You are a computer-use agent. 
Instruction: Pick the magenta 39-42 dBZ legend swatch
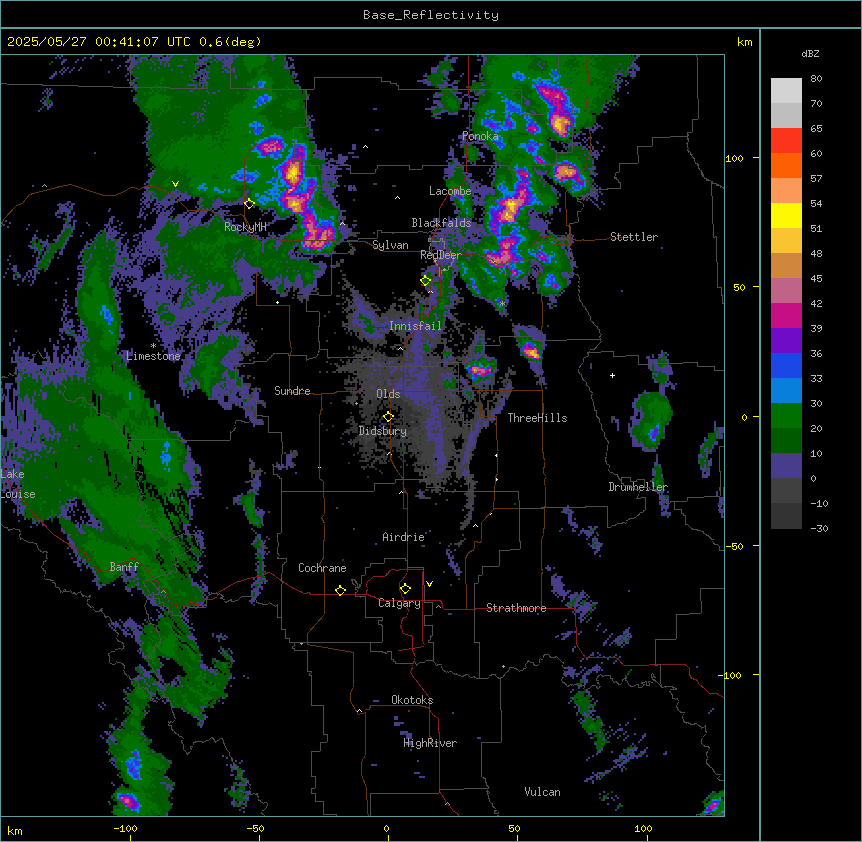(x=786, y=315)
